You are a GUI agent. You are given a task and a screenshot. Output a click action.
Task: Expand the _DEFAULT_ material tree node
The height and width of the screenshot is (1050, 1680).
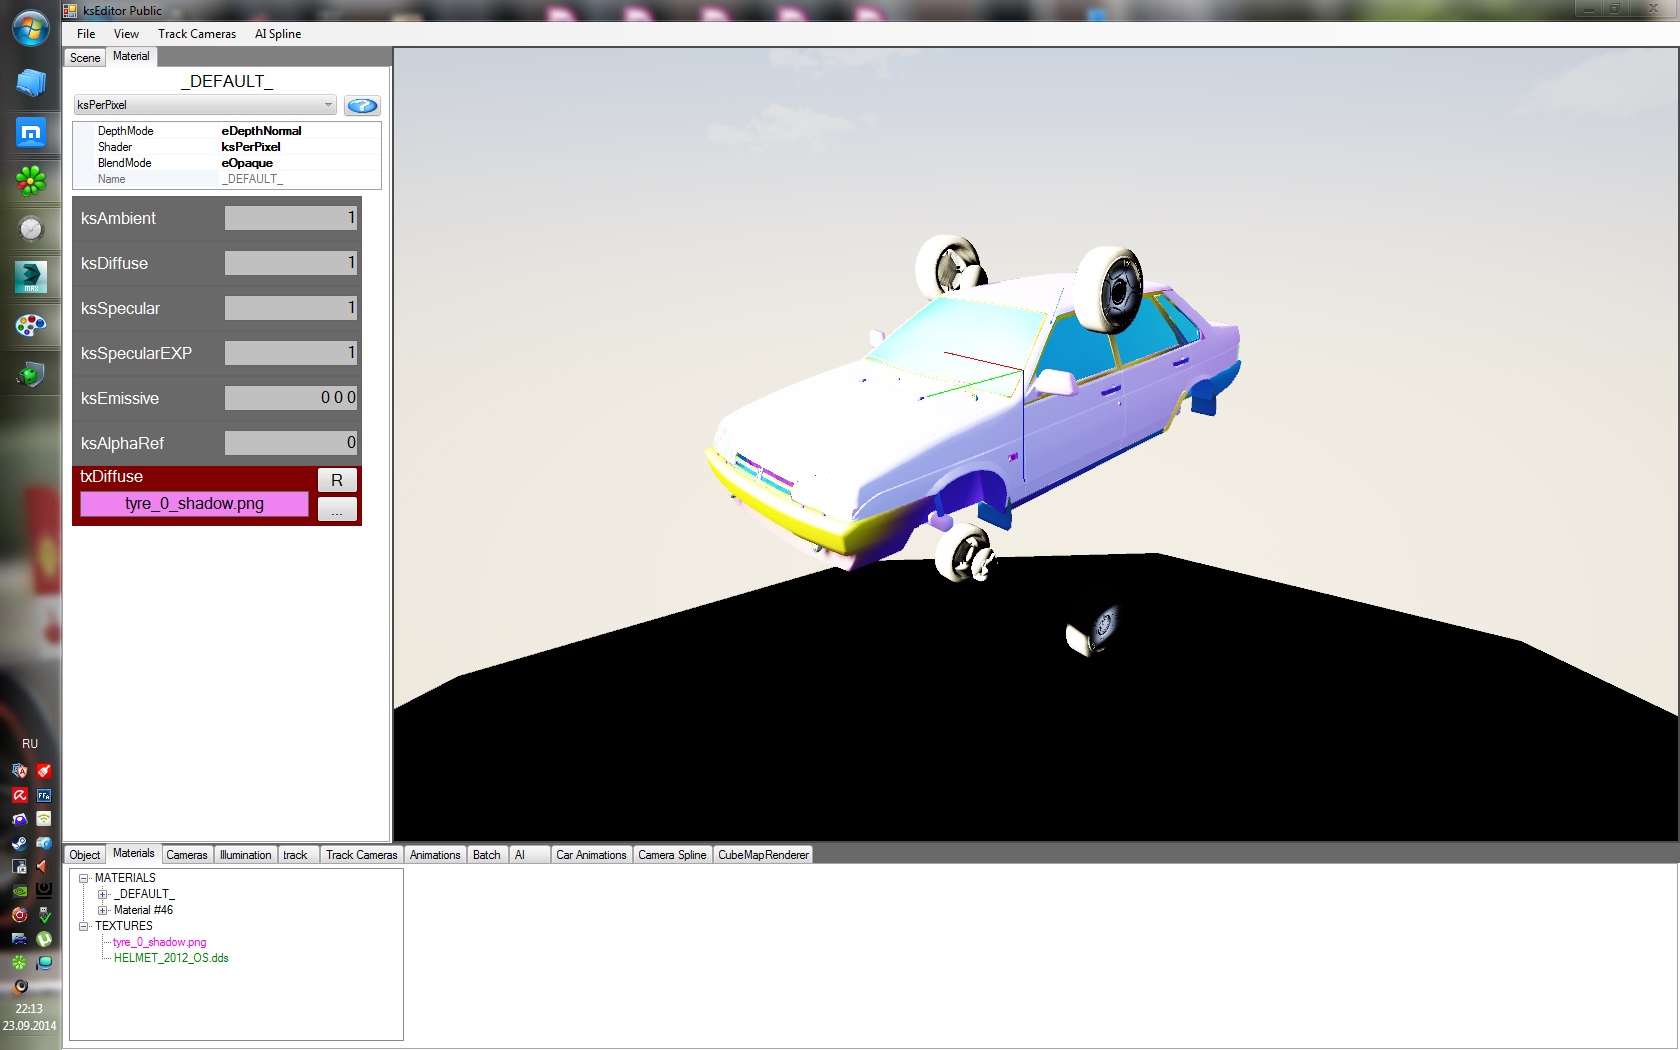102,894
